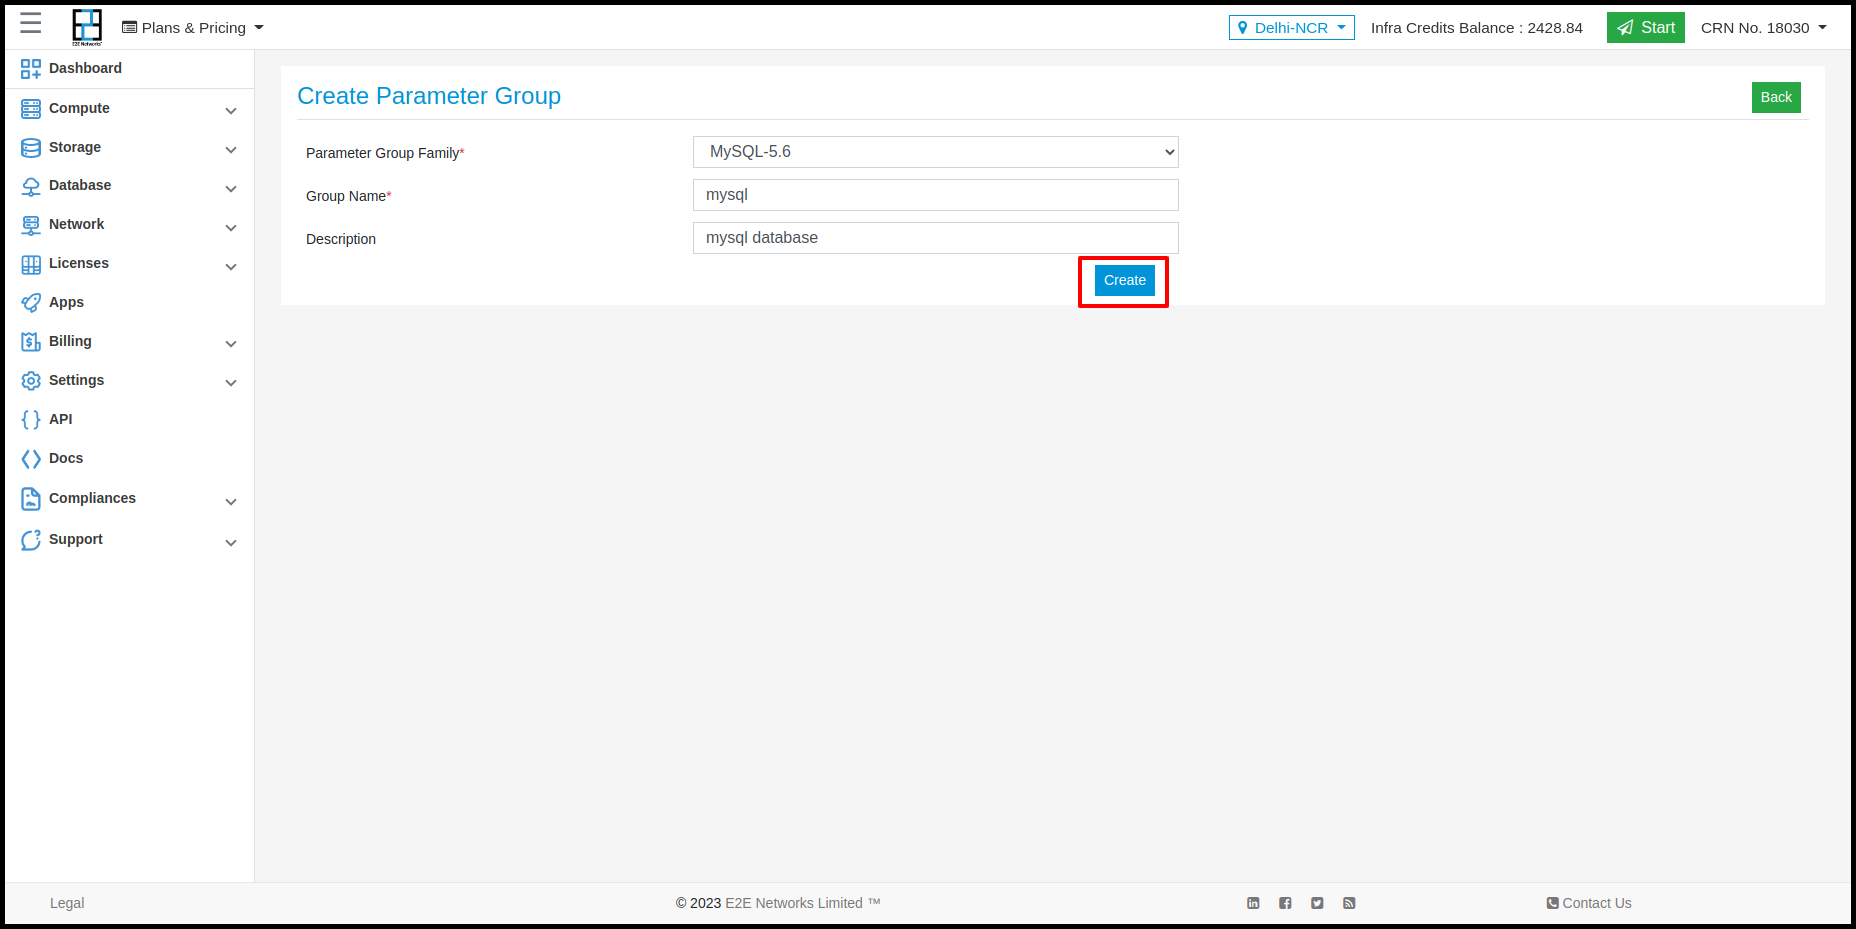The image size is (1856, 929).
Task: Expand the Settings menu chevron
Action: coord(231,383)
